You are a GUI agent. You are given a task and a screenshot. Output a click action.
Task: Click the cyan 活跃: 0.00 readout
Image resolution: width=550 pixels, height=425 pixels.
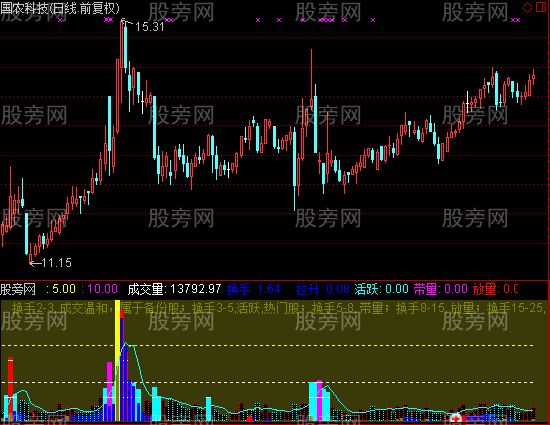(x=382, y=289)
